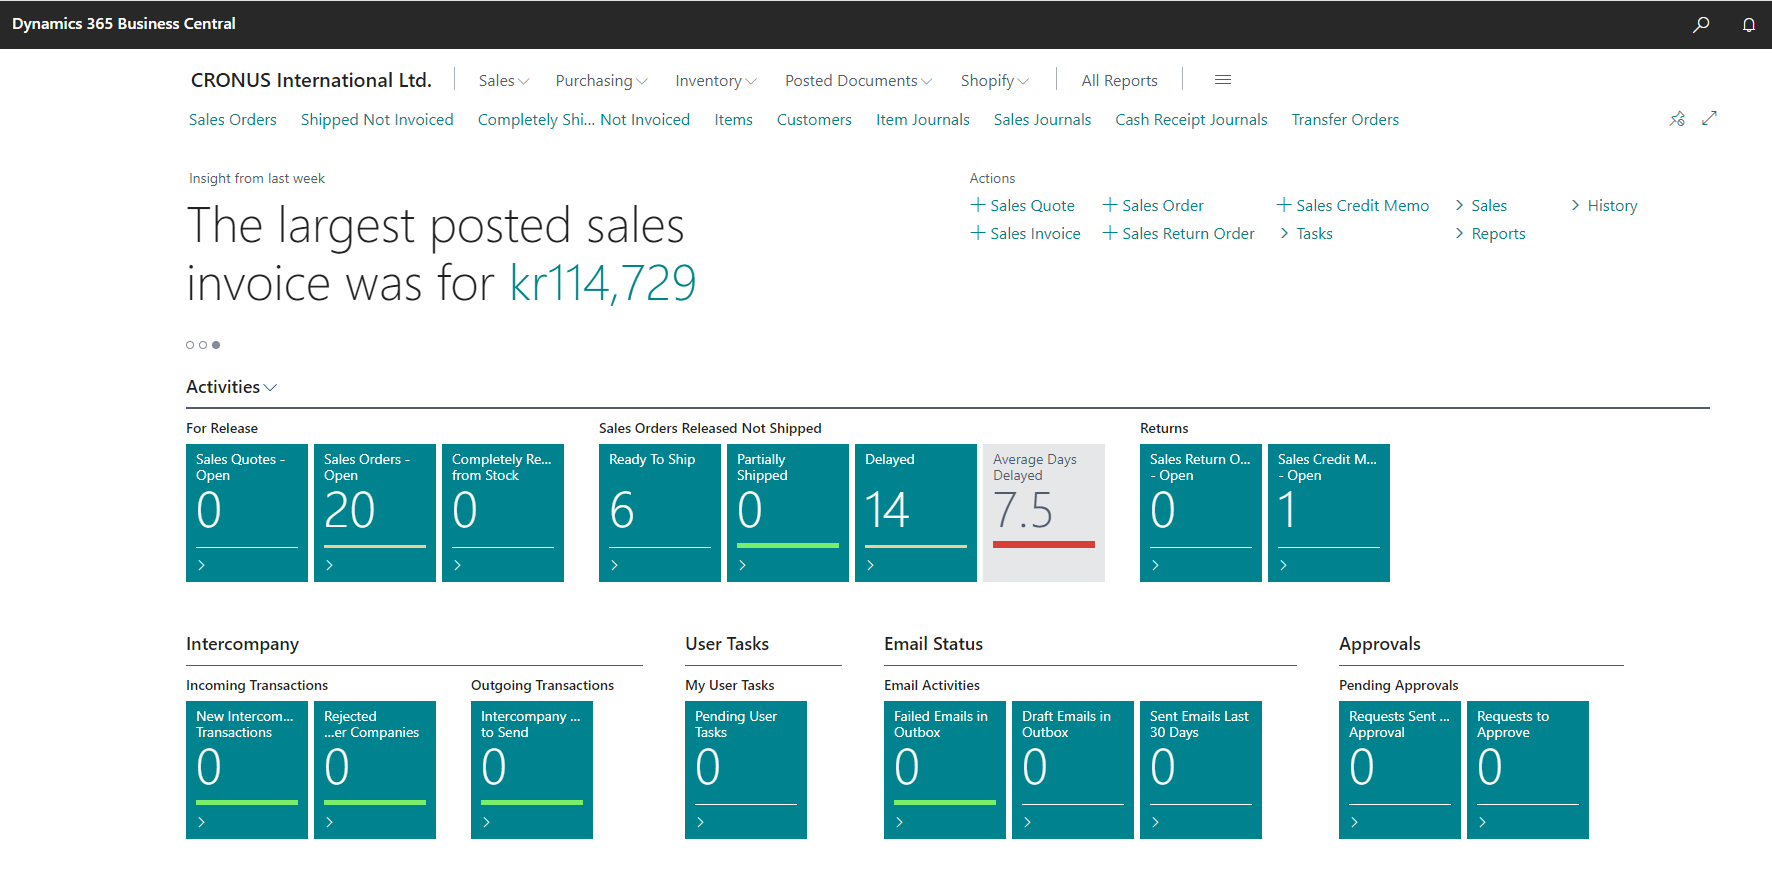Click arrow on Sales Return Orders - Open tile
Image resolution: width=1772 pixels, height=876 pixels.
point(1155,565)
